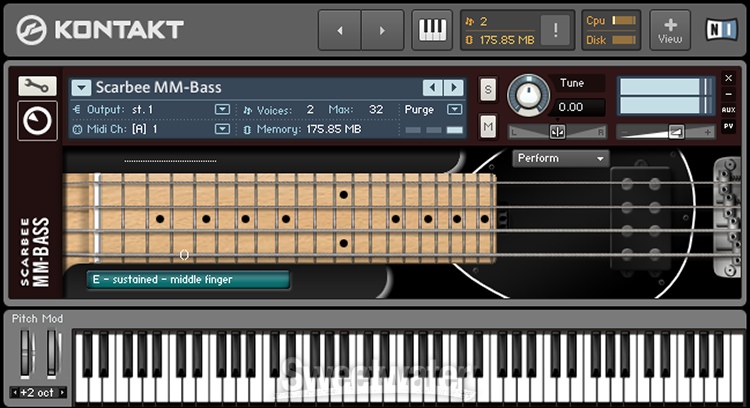Click the pan slider handle
Image resolution: width=750 pixels, height=408 pixels.
pos(557,132)
